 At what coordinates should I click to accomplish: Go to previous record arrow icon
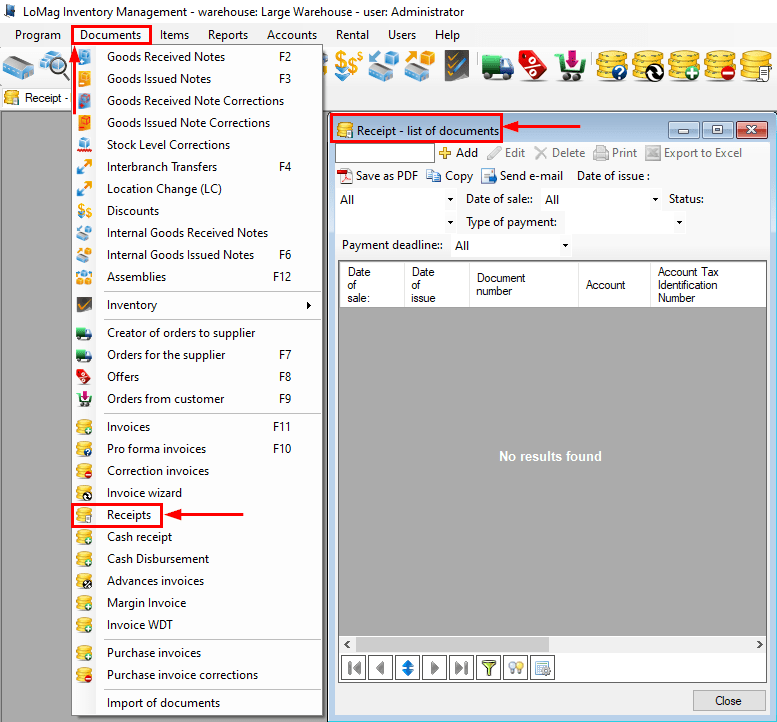click(x=381, y=668)
